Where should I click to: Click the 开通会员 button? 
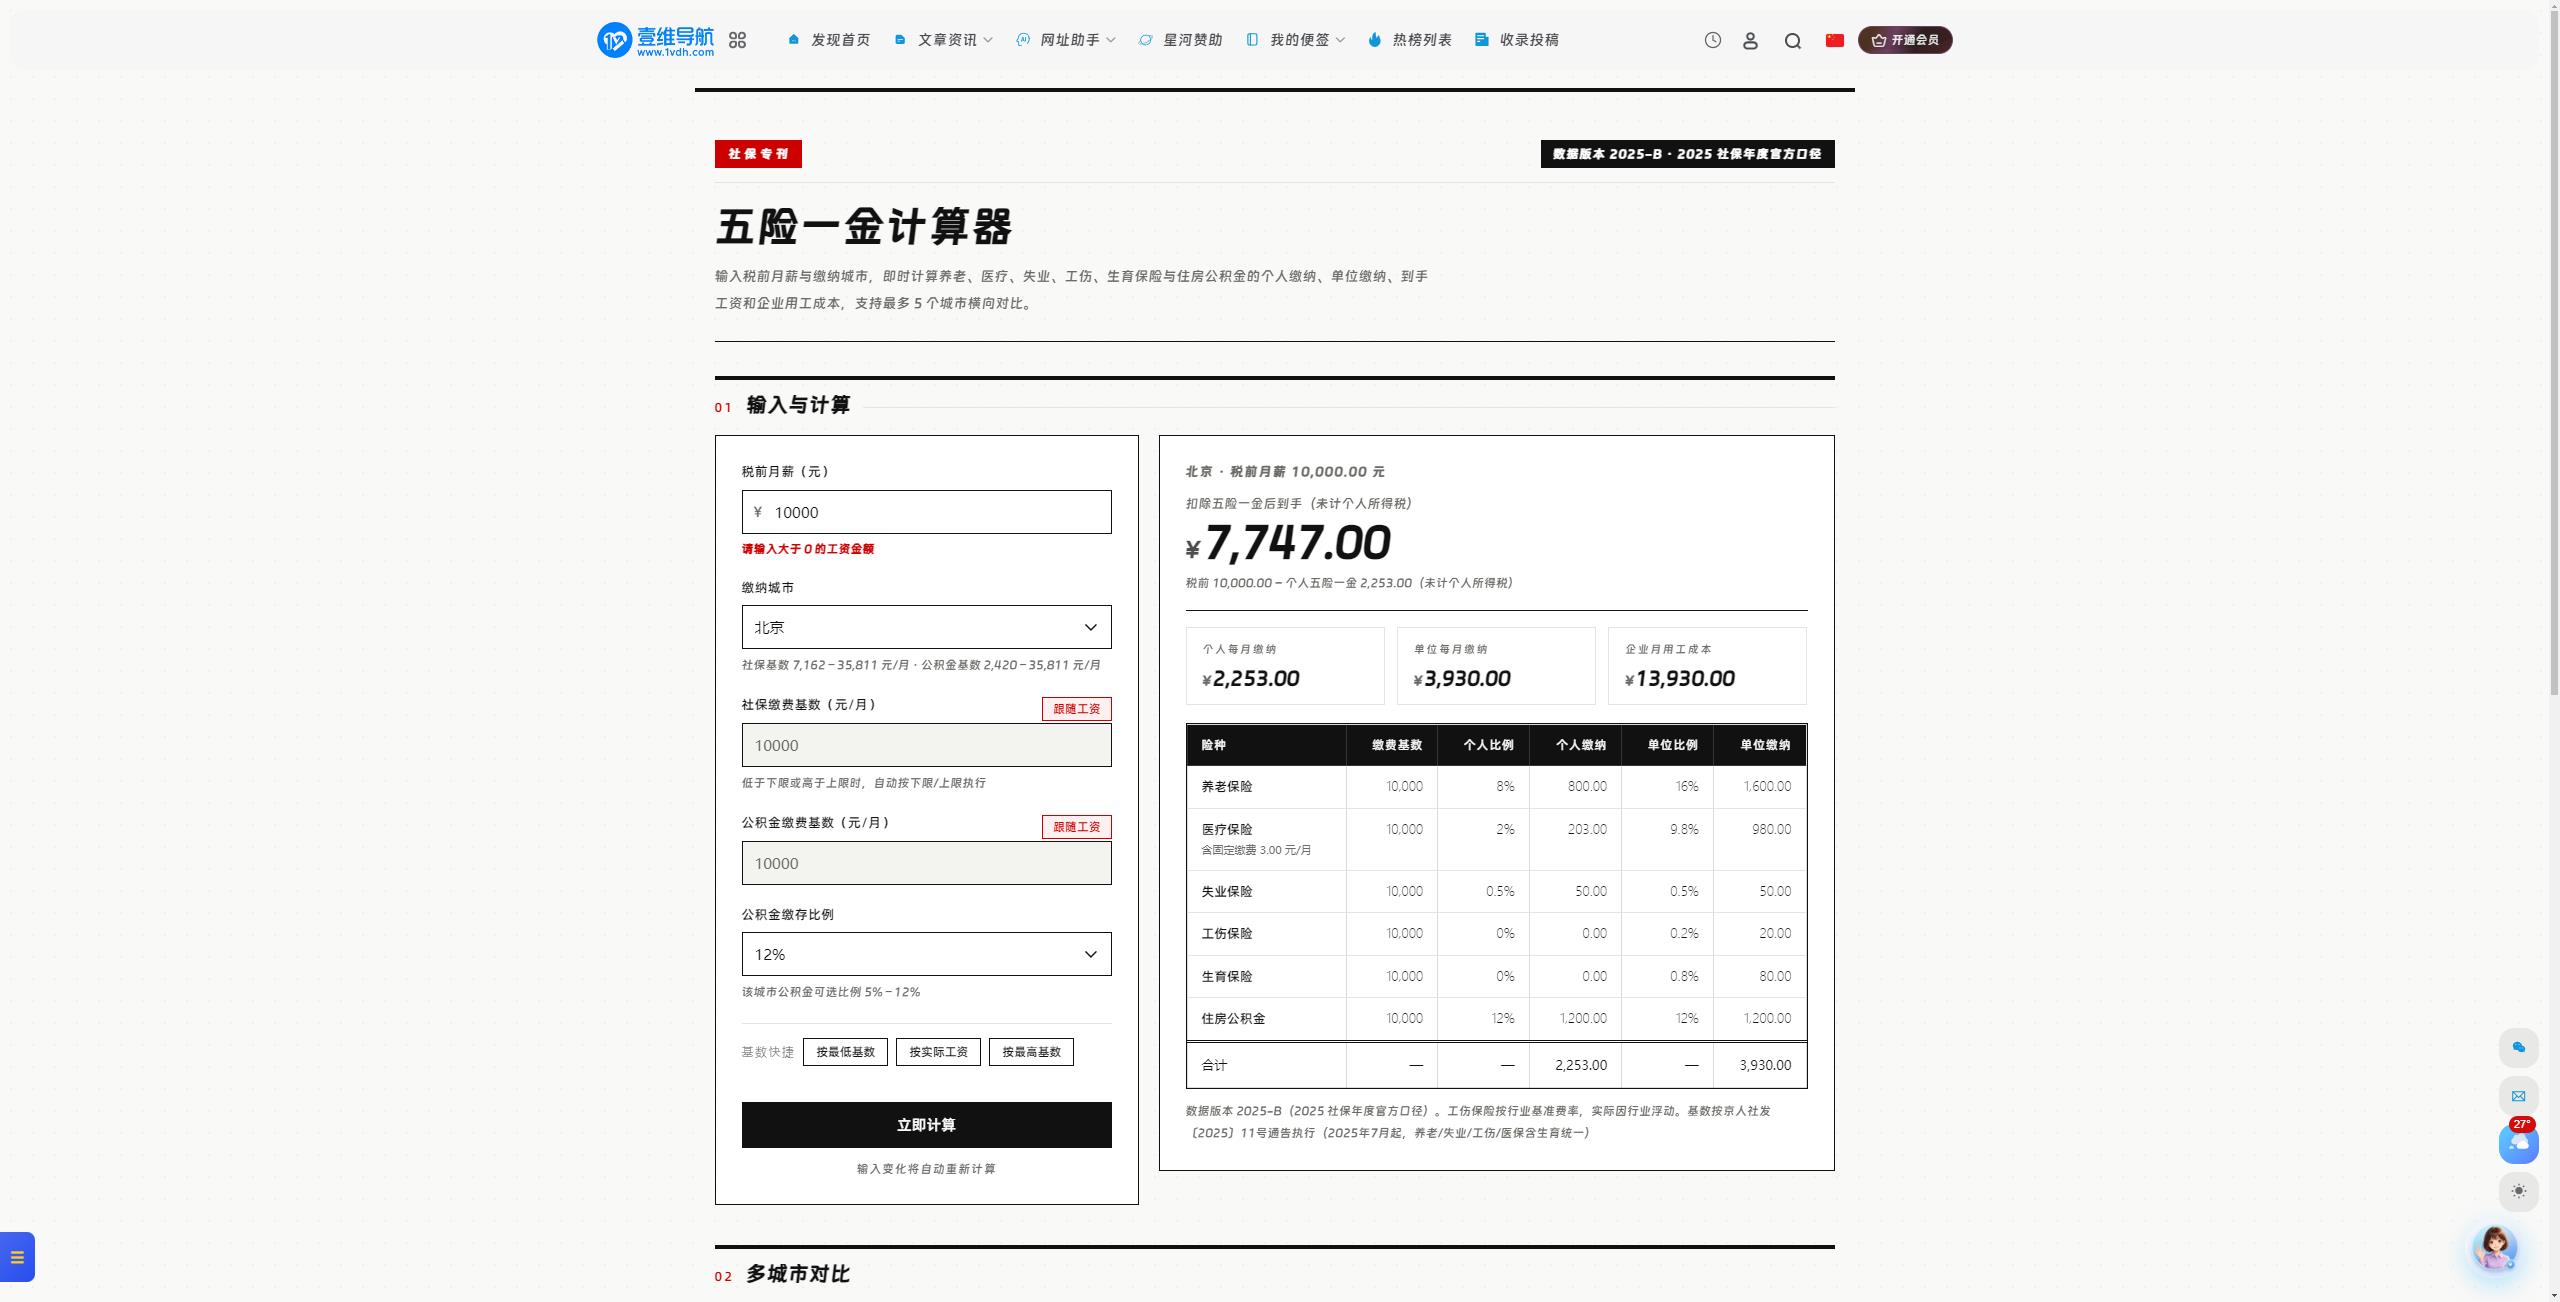click(1905, 40)
